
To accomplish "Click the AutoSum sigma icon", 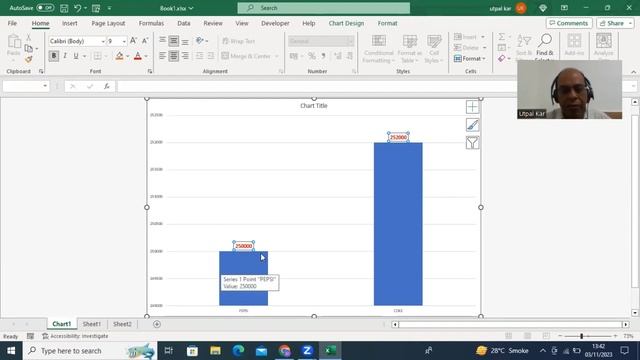I will click(x=502, y=37).
